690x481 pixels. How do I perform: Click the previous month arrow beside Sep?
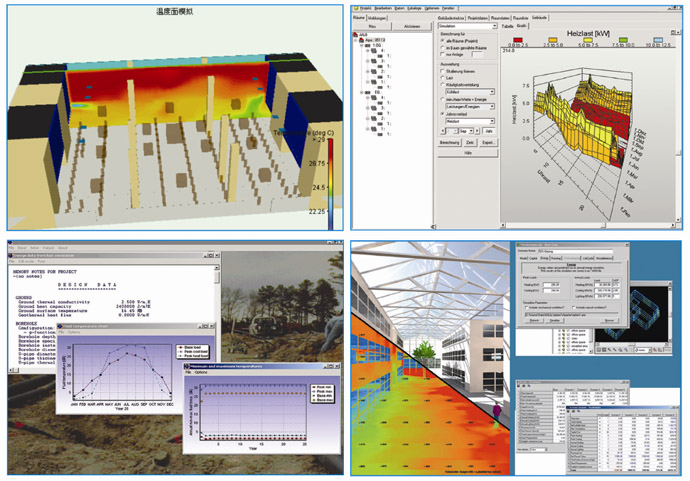coord(443,131)
